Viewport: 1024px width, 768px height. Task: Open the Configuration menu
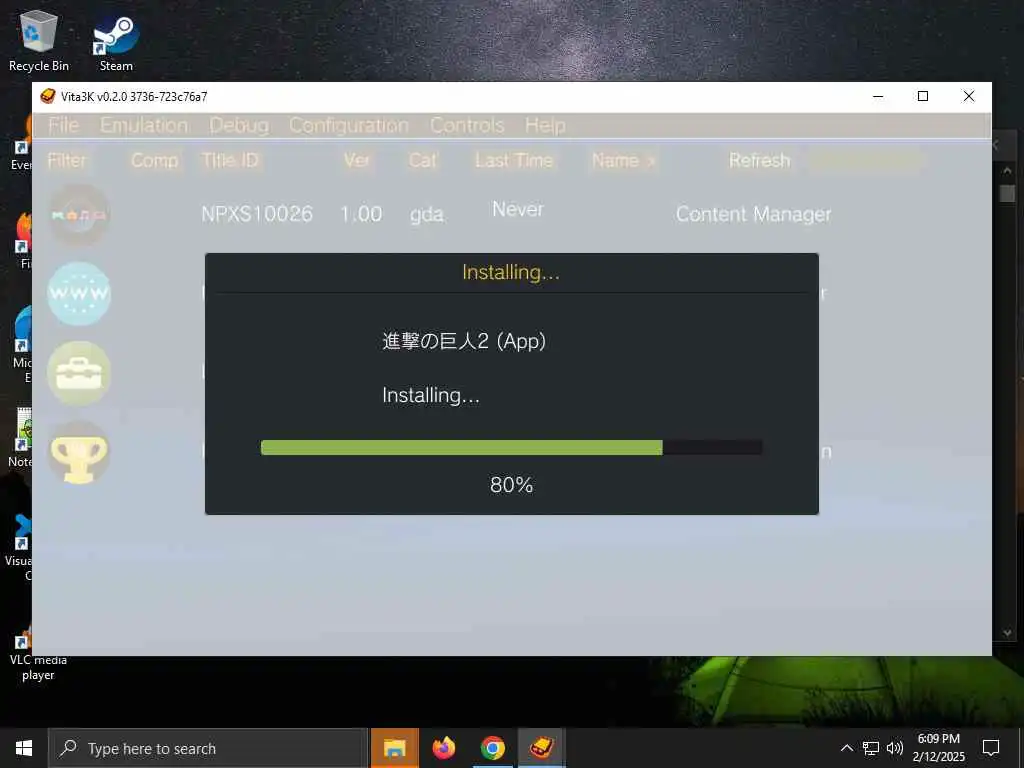point(349,125)
